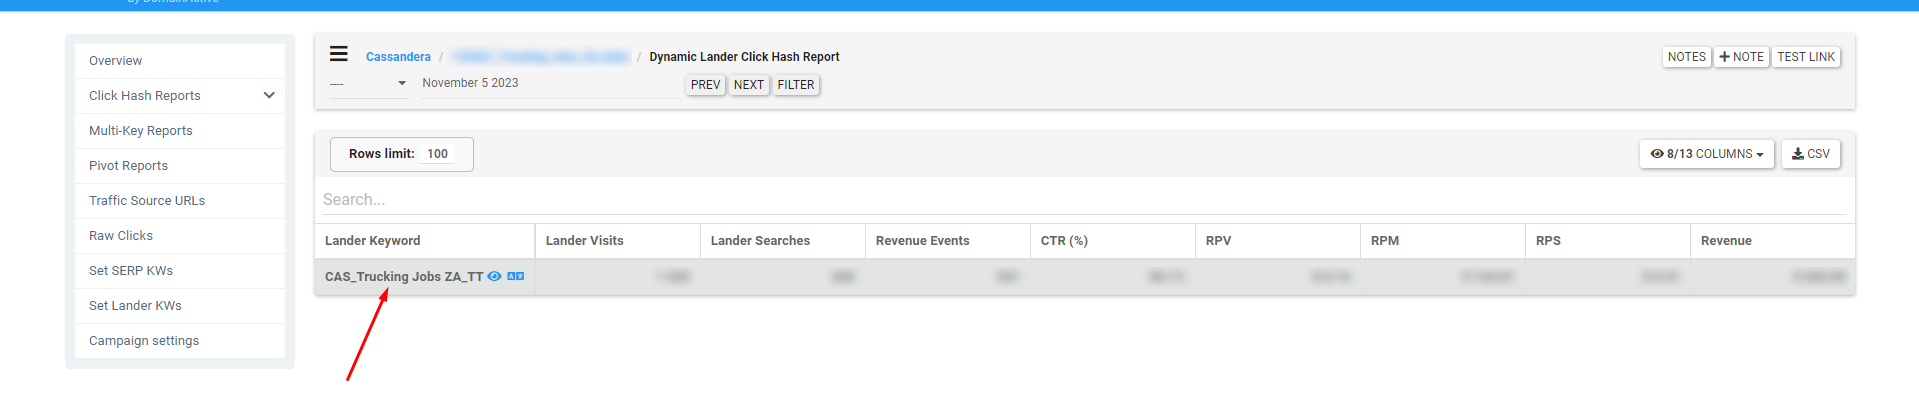Click the eye icon beside CAS_Trucking Jobs ZA_TT
The height and width of the screenshot is (406, 1919).
[494, 276]
